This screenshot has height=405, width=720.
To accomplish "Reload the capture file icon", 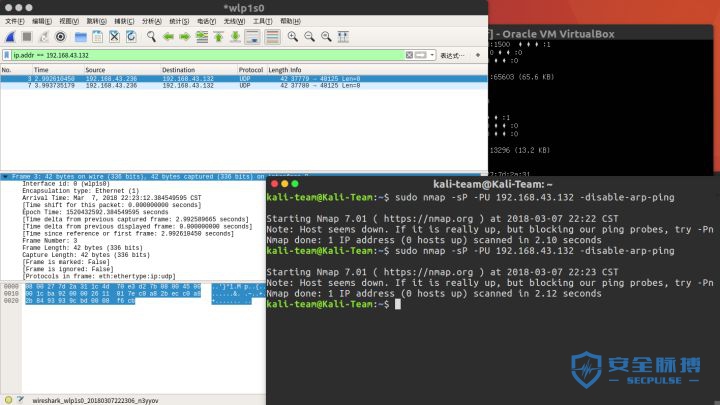I will 131,37.
